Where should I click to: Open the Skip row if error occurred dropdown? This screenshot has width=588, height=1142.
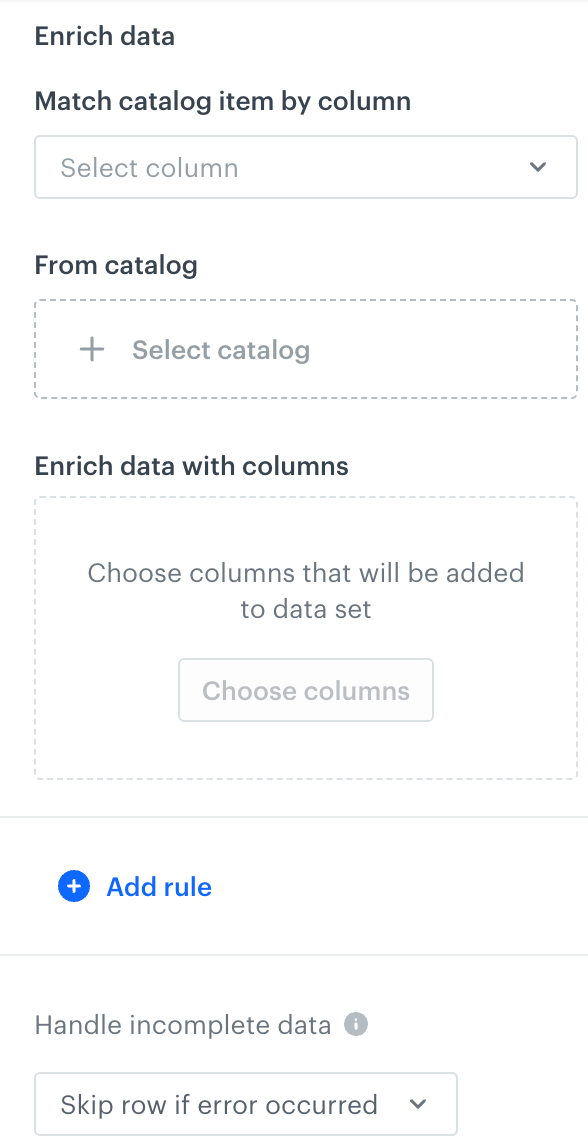tap(245, 1103)
